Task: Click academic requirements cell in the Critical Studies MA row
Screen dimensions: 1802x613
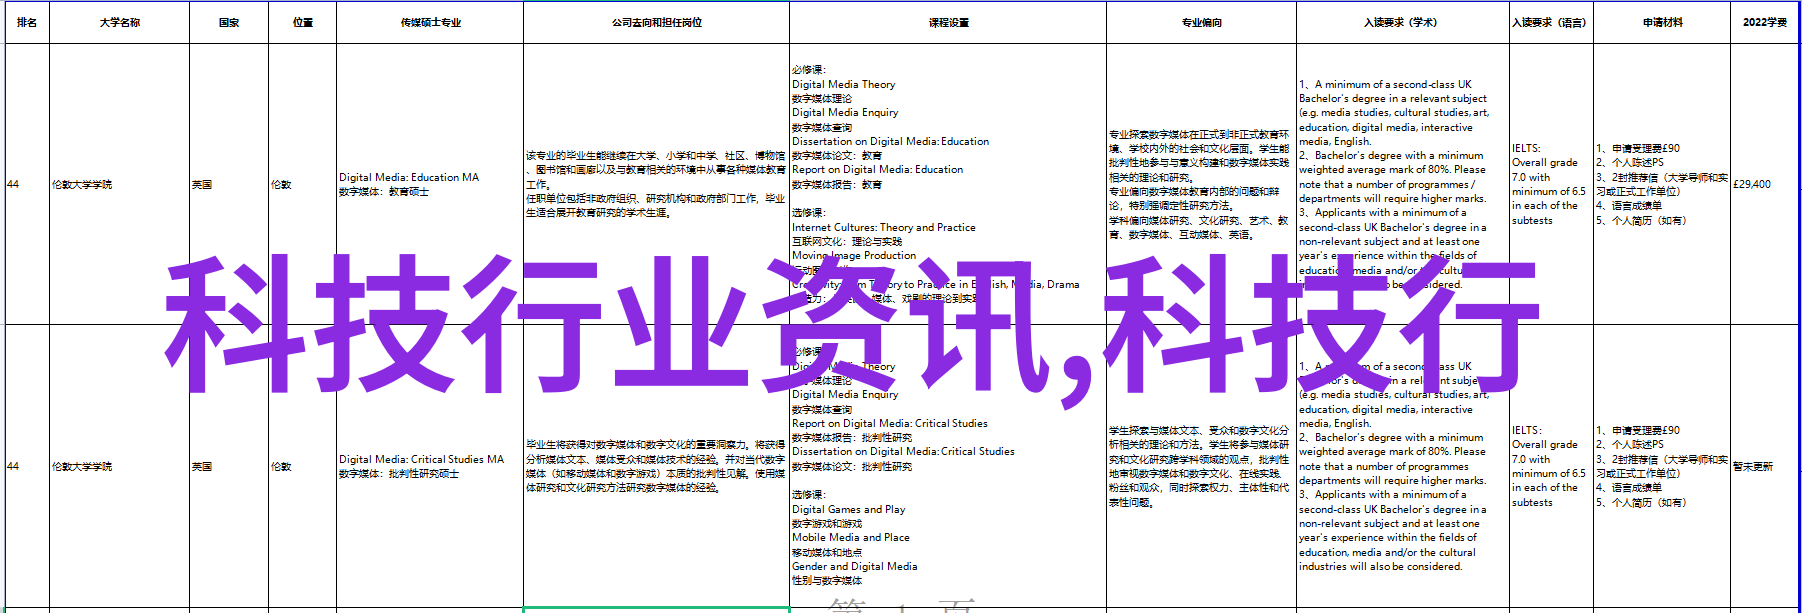Action: 1403,466
